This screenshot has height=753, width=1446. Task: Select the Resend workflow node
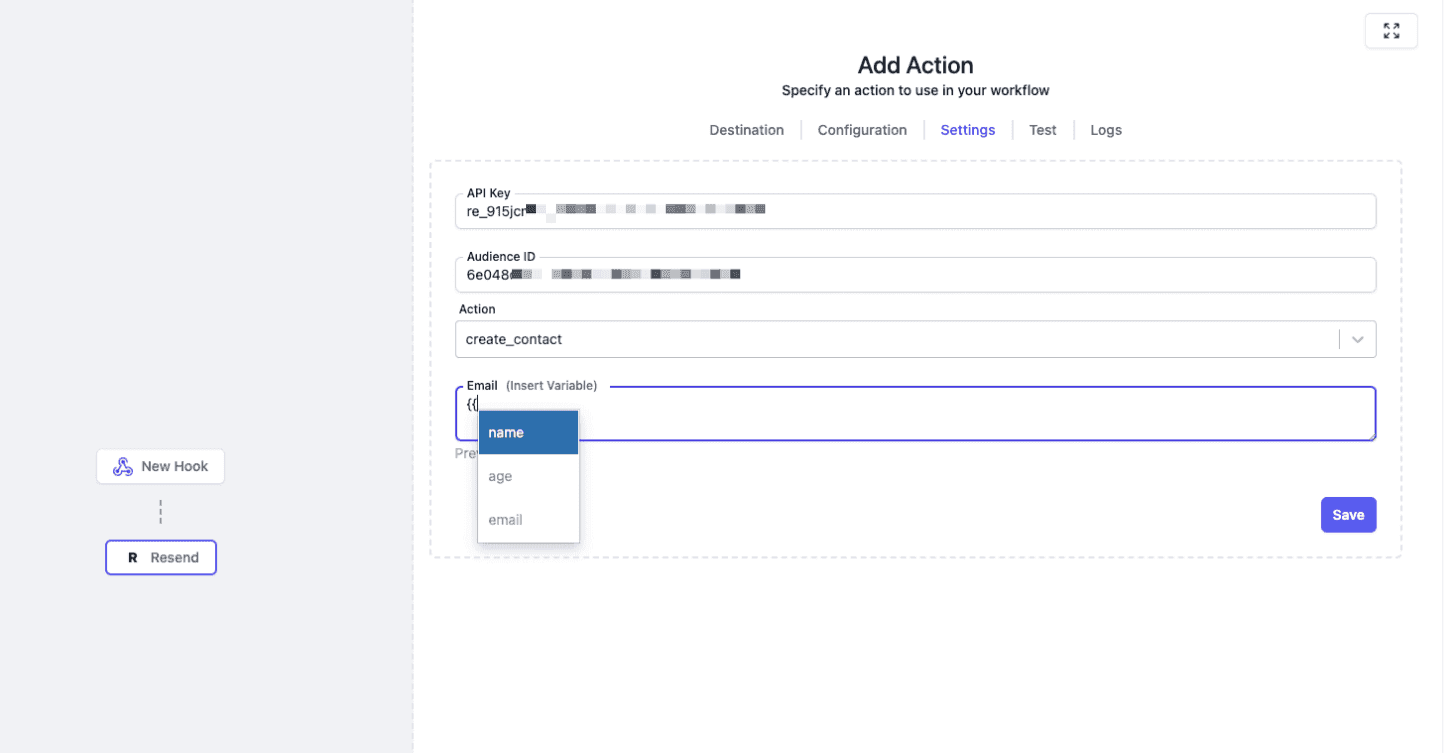pos(161,558)
